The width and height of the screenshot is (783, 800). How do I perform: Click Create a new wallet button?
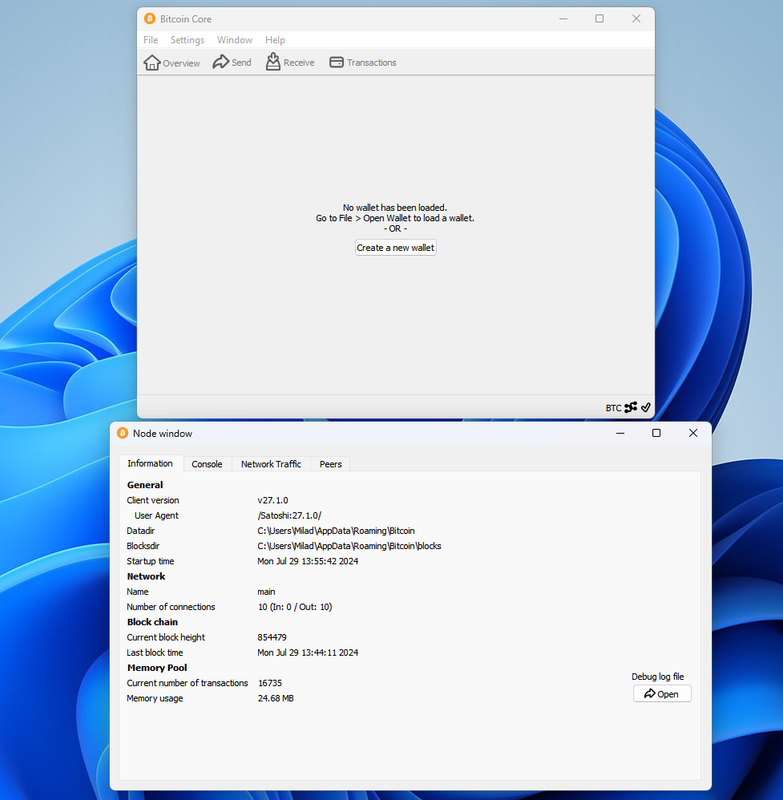[395, 247]
